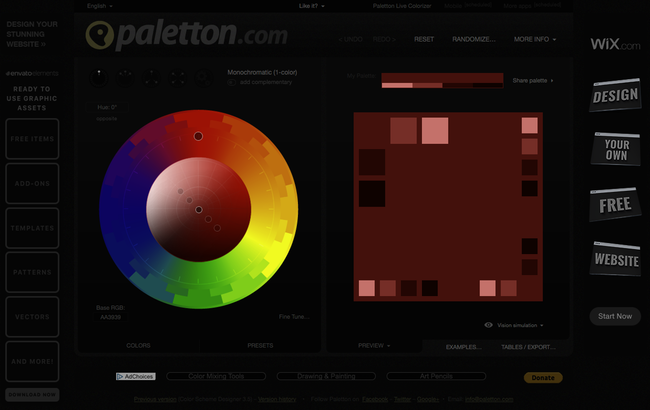Select the Triad scheme icon
650x410 pixels.
pyautogui.click(x=151, y=78)
